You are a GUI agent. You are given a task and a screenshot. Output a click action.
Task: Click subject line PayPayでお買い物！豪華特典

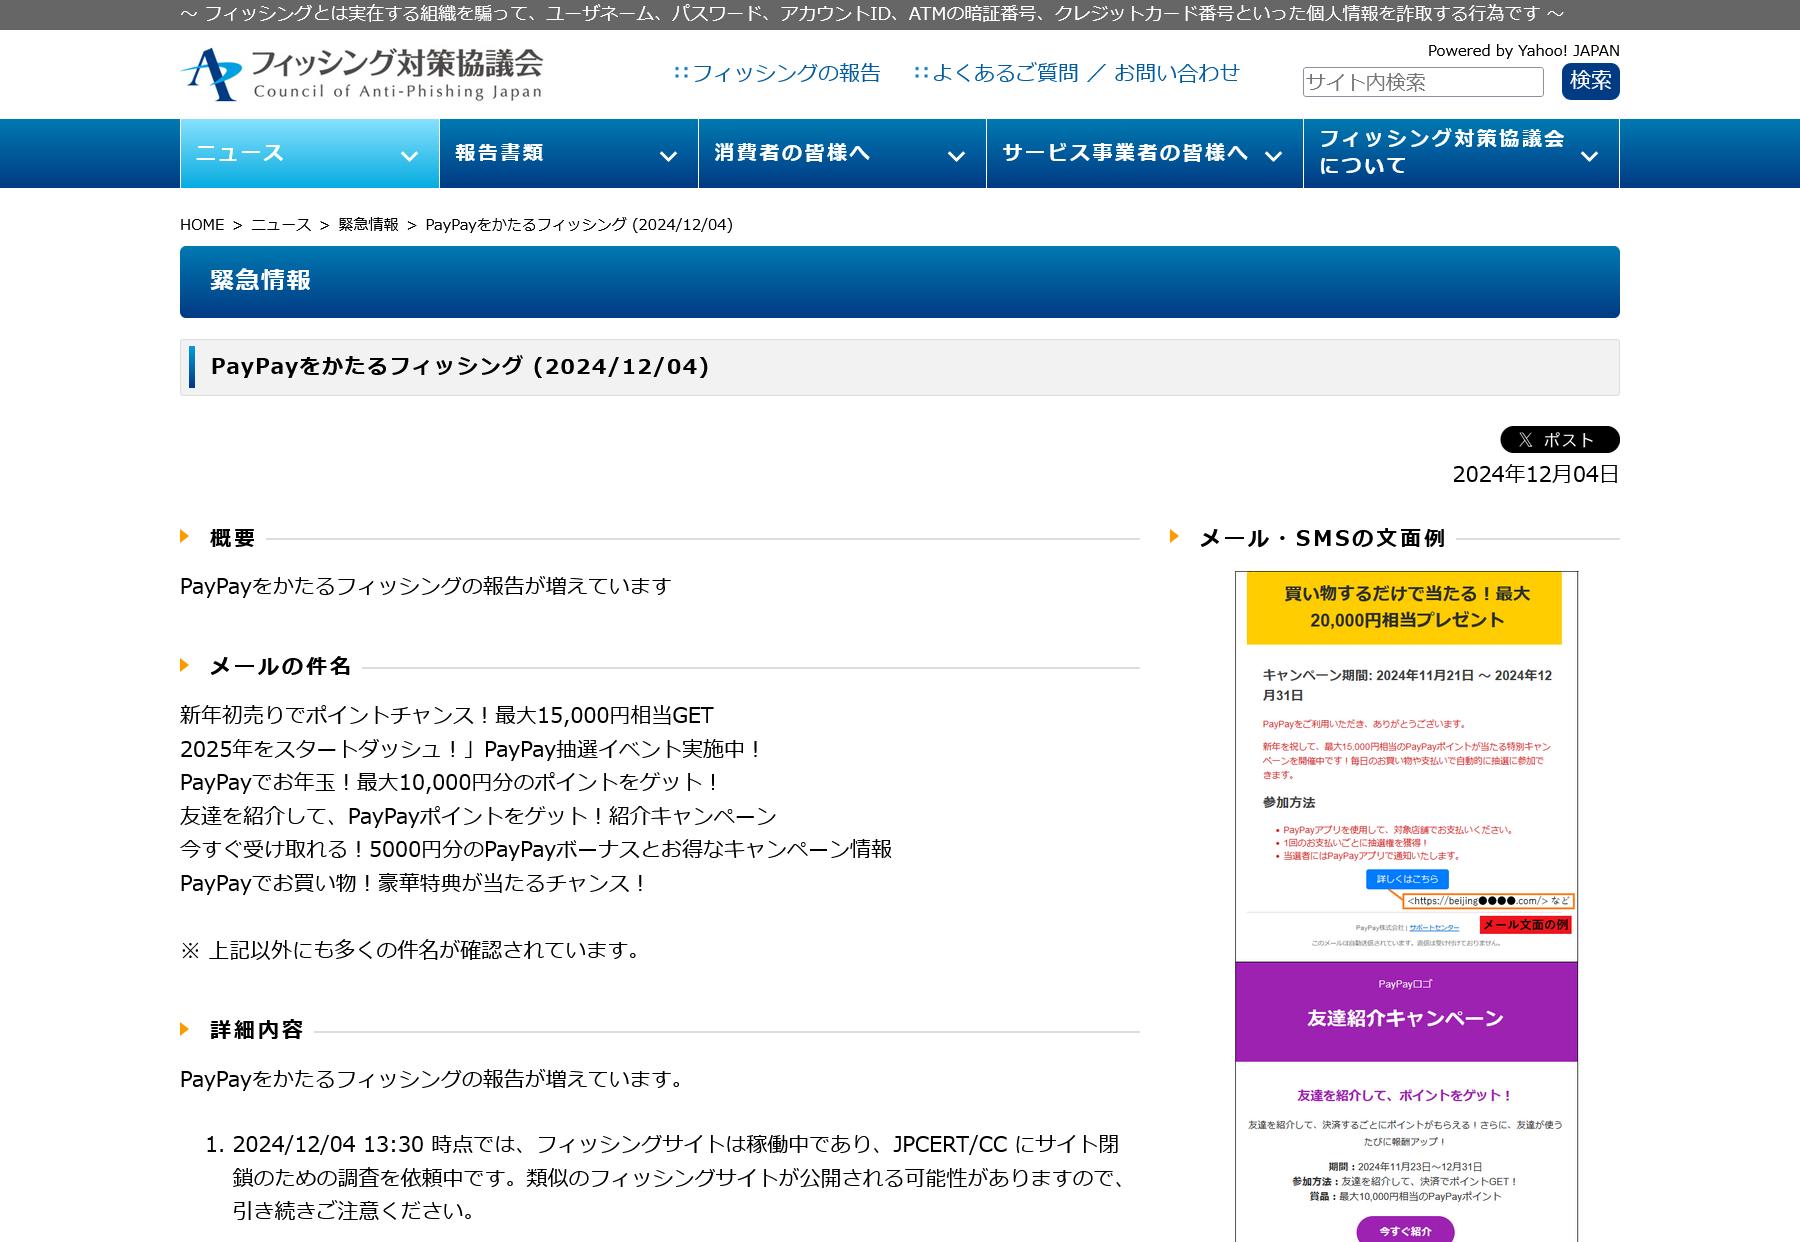click(414, 883)
